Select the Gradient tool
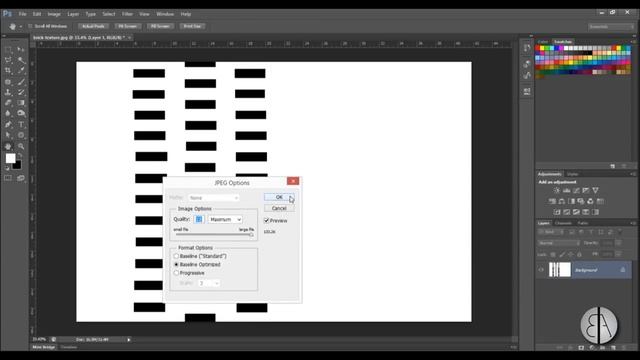 21,103
